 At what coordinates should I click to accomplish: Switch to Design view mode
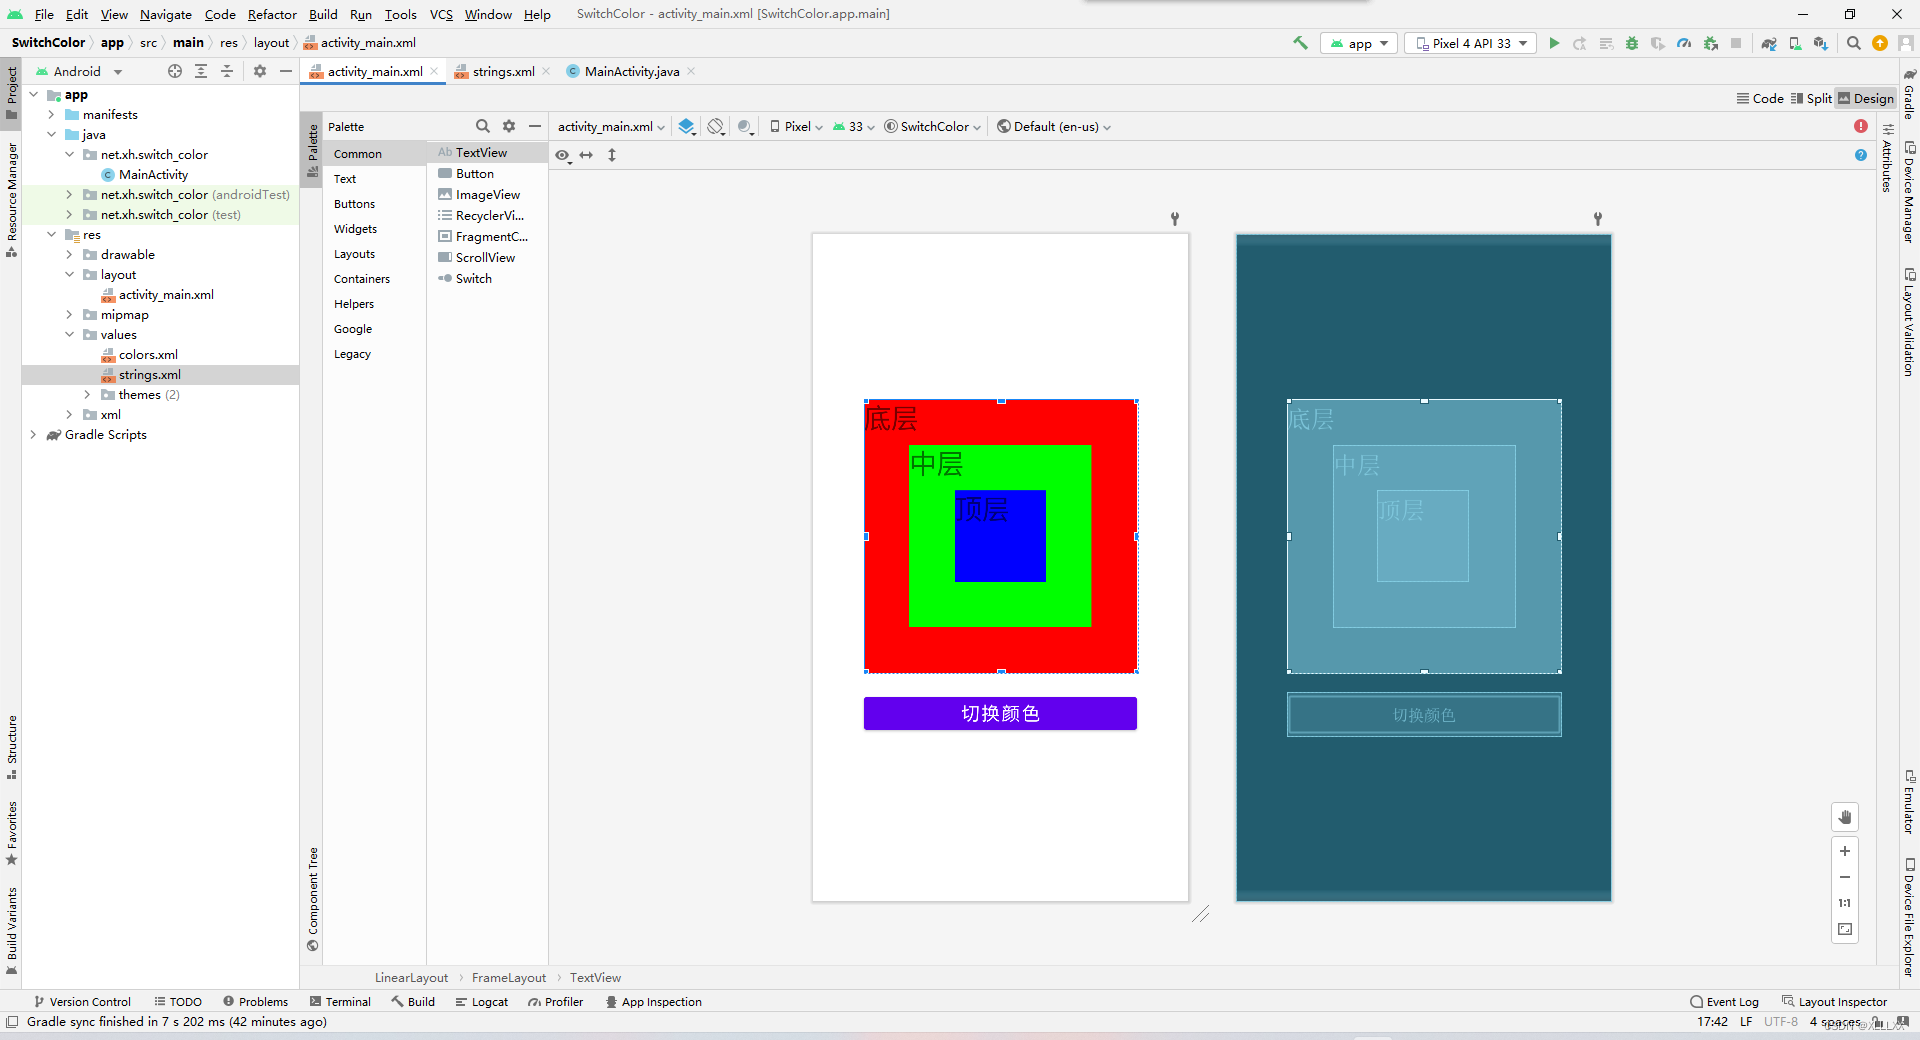[x=1866, y=98]
